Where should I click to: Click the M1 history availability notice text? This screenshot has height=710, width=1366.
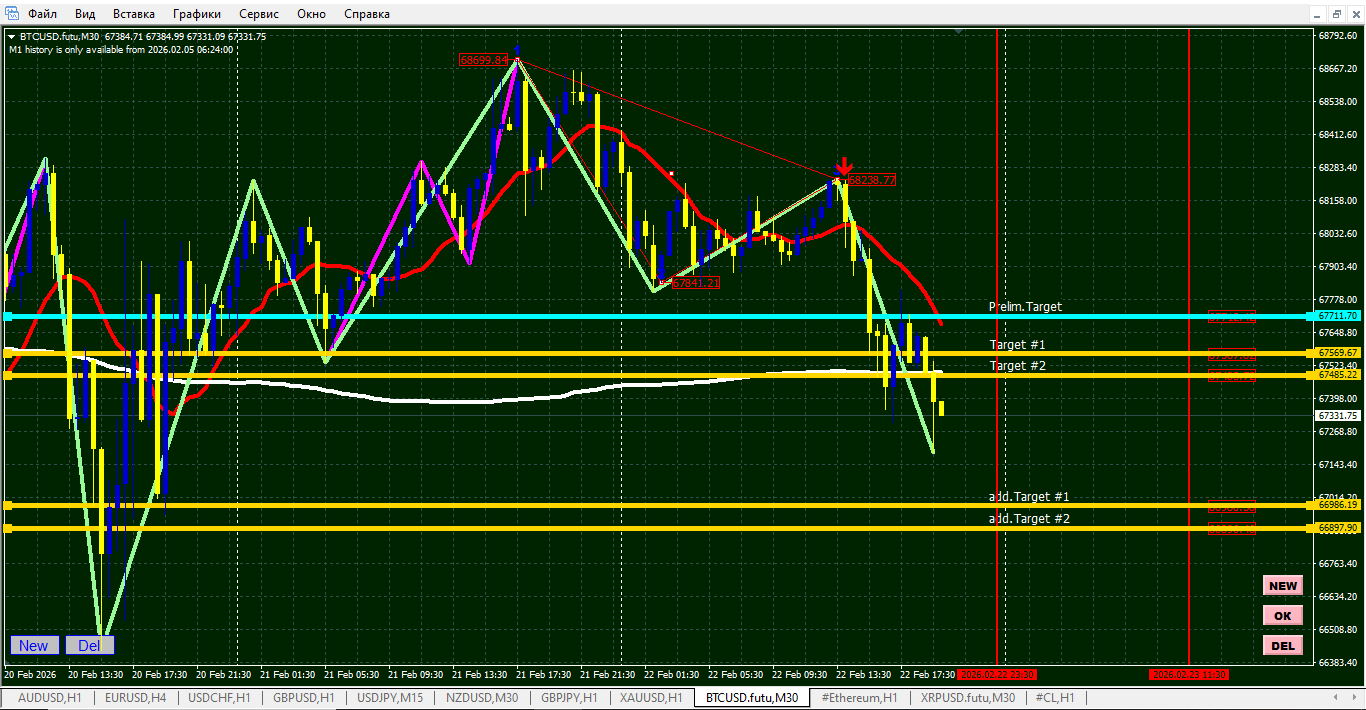coord(121,49)
